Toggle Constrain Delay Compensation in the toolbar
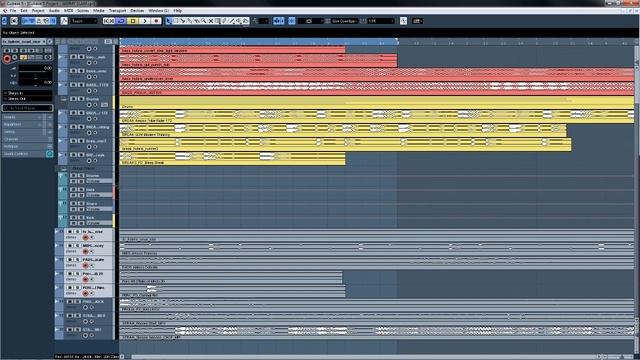 point(14,21)
